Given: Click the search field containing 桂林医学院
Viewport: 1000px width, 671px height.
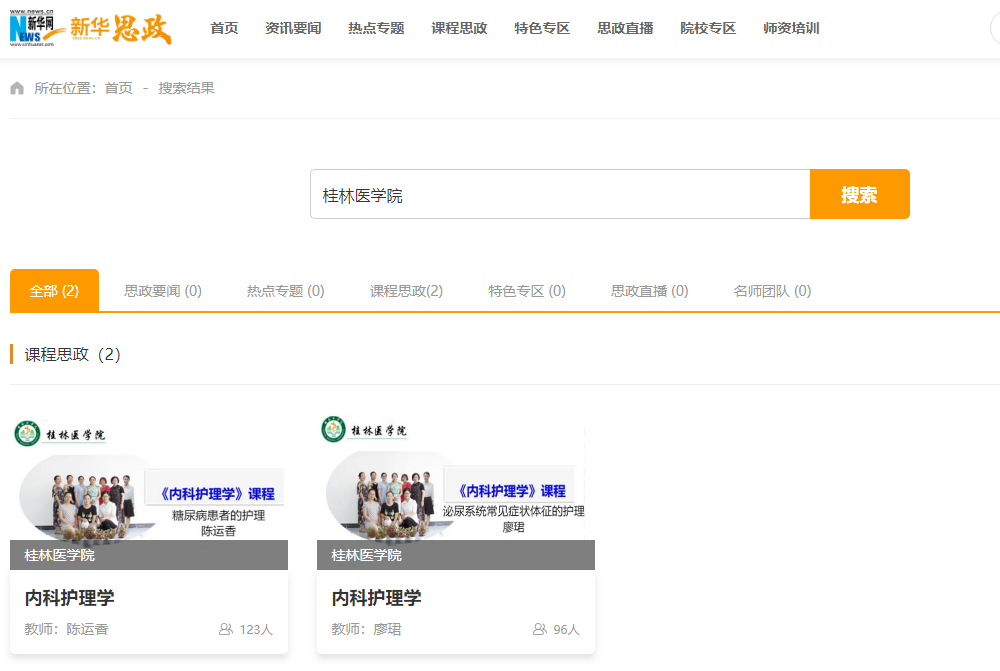Looking at the screenshot, I should pyautogui.click(x=559, y=194).
